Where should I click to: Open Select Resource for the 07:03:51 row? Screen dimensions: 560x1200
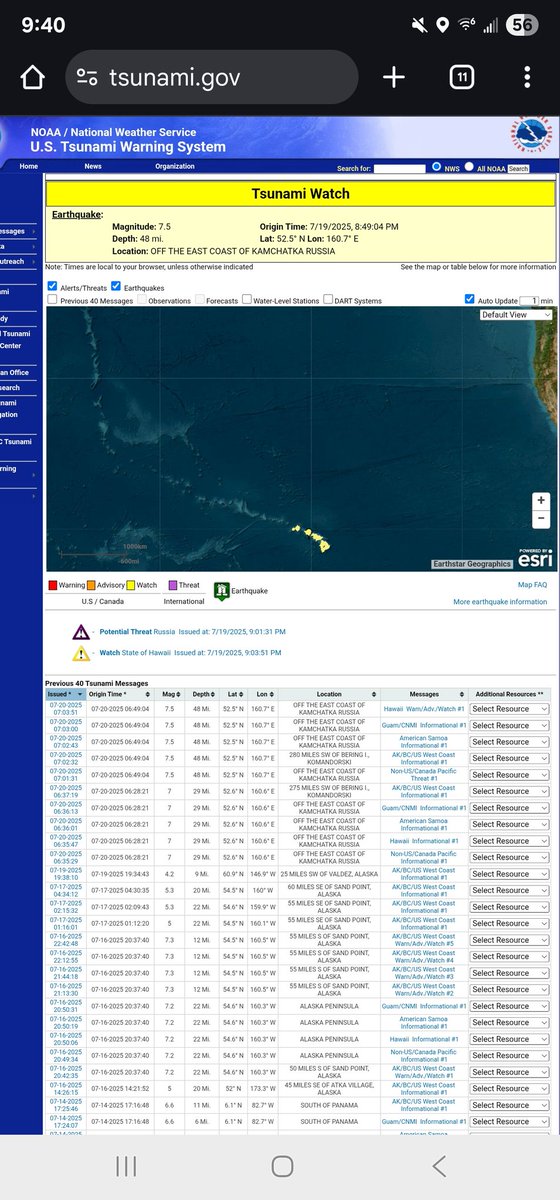point(509,709)
